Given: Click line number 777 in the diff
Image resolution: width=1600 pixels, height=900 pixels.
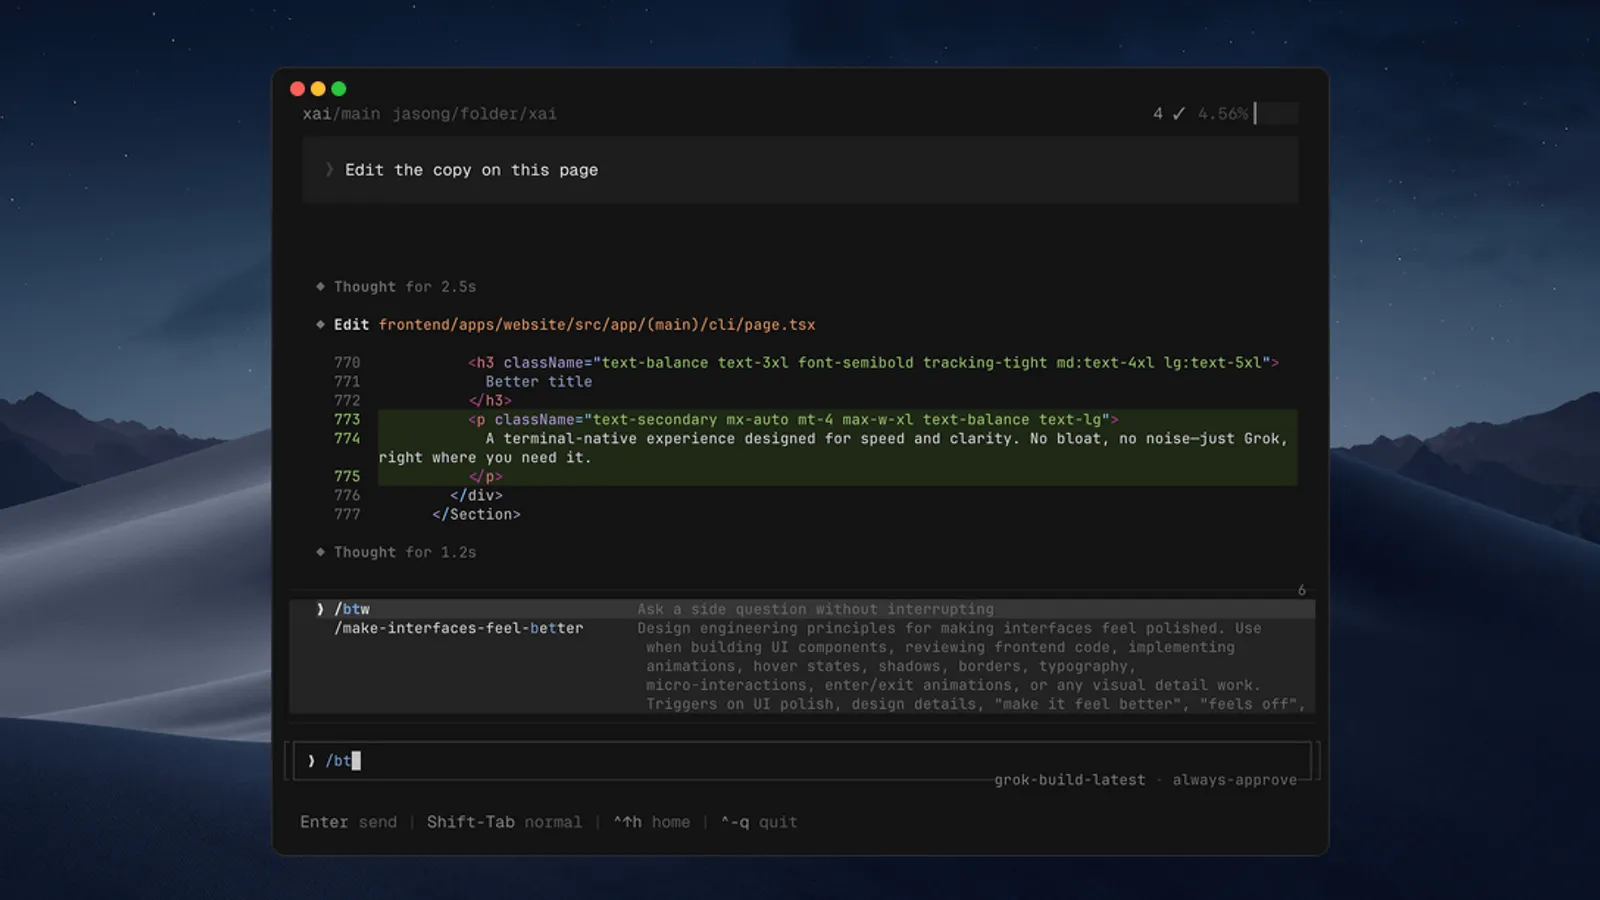Looking at the screenshot, I should tap(347, 515).
